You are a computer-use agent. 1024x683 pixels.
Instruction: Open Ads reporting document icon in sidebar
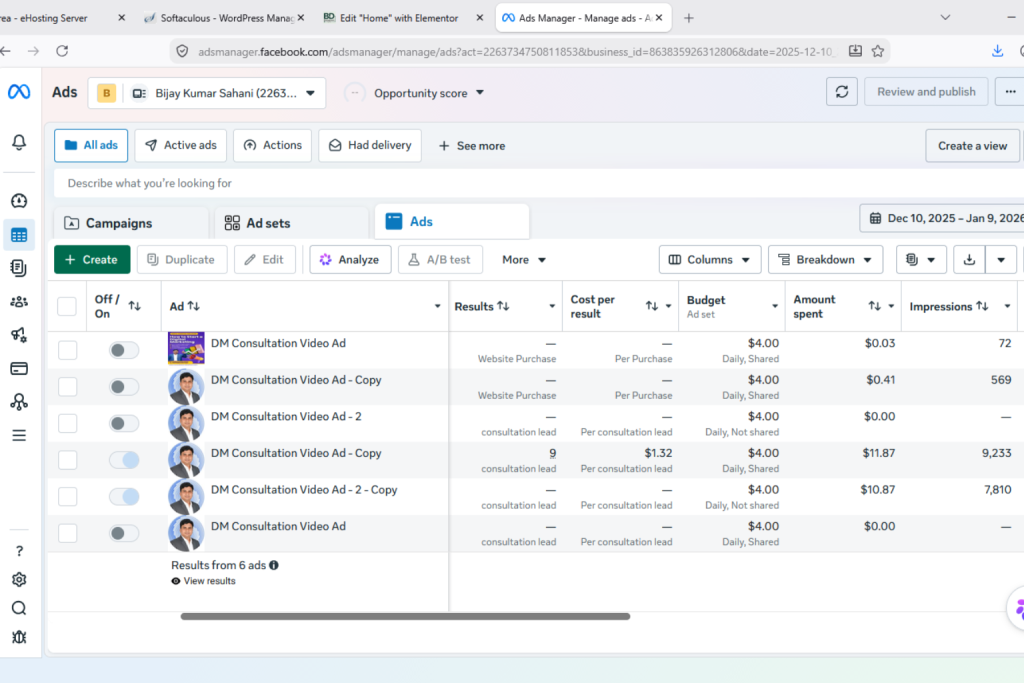coord(19,268)
